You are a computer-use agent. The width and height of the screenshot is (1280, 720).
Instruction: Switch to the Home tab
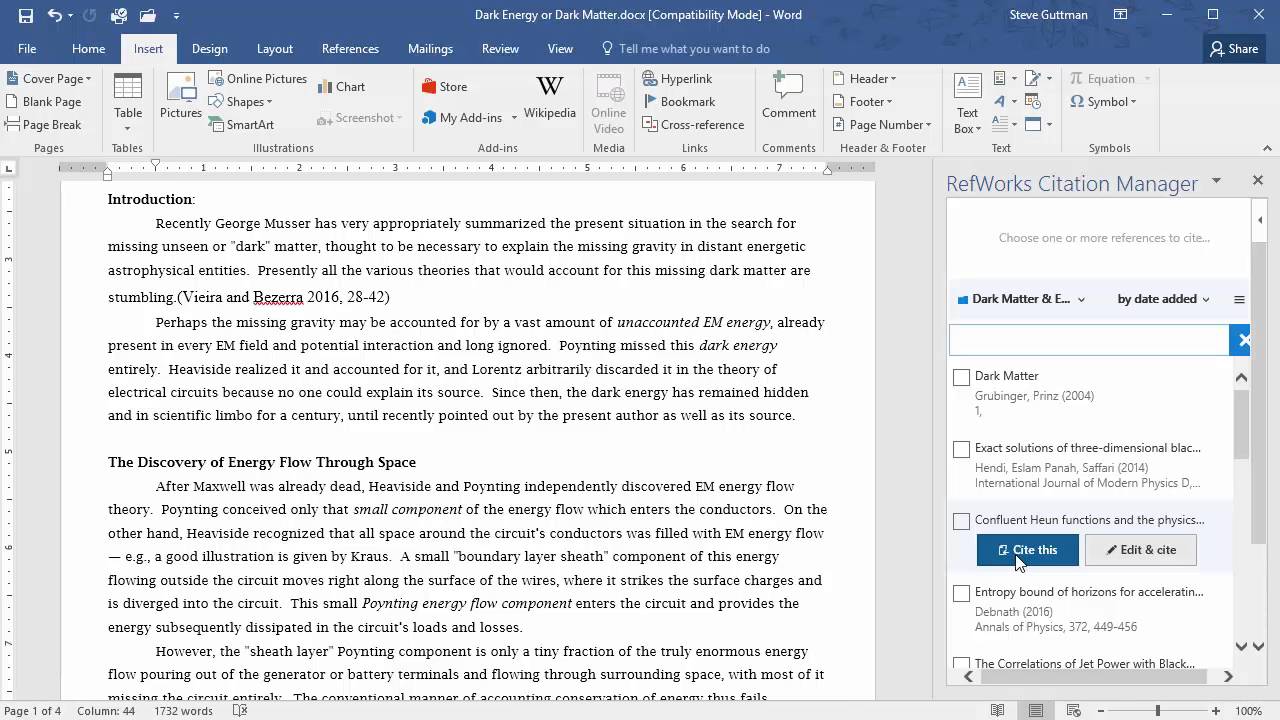tap(88, 48)
